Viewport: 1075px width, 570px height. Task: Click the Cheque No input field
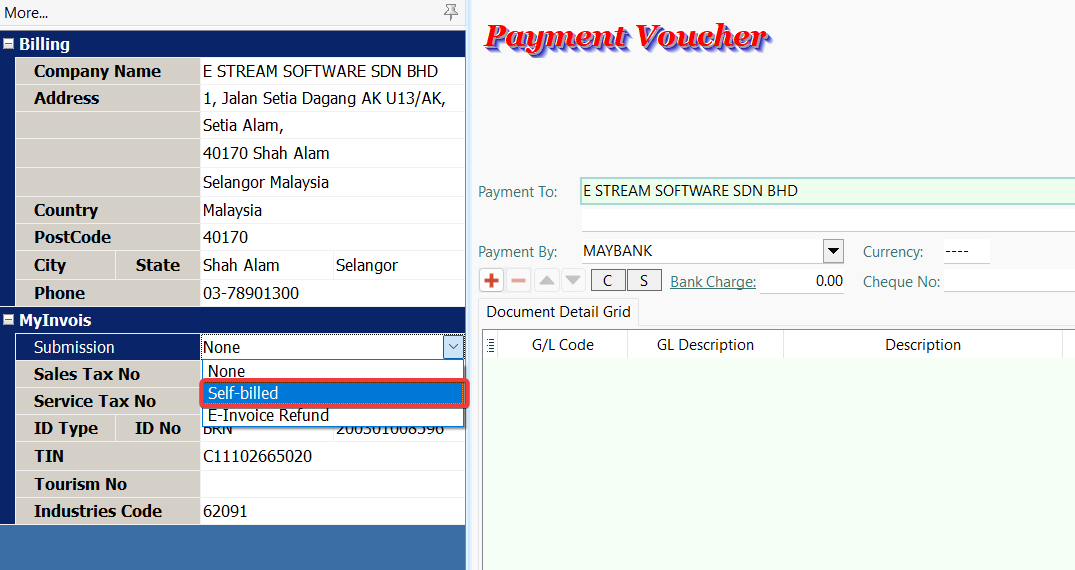coord(1008,282)
